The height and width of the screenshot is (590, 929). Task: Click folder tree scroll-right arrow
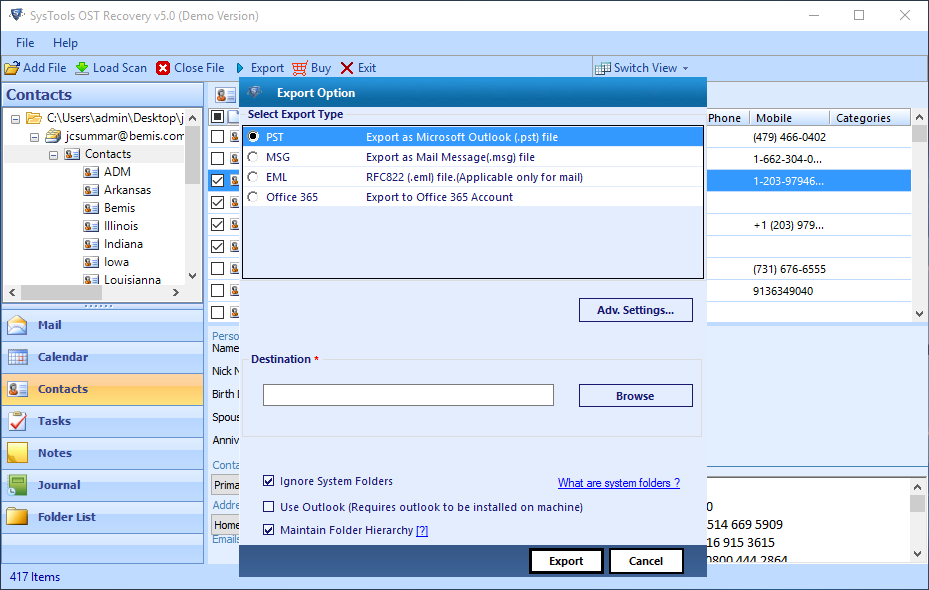pyautogui.click(x=175, y=292)
